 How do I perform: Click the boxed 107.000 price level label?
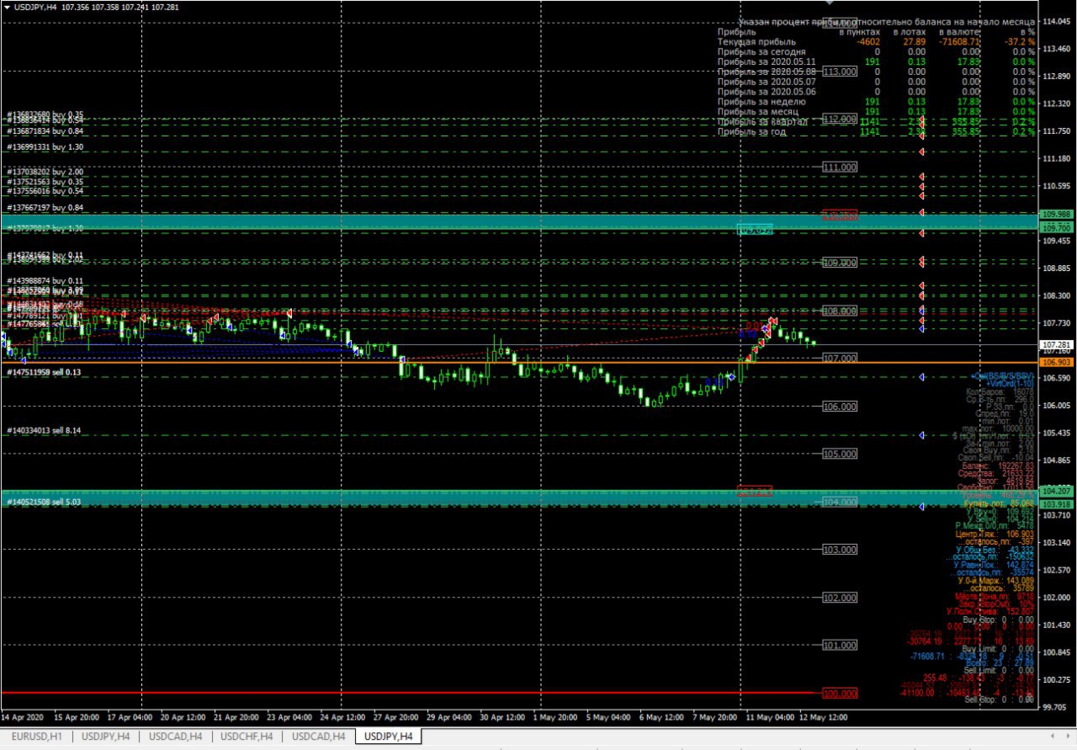(x=839, y=358)
